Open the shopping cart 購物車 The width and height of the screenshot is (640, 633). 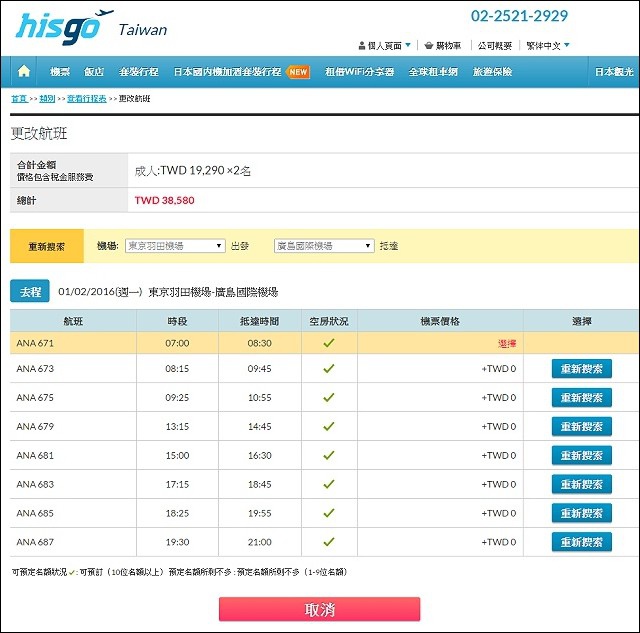(443, 46)
